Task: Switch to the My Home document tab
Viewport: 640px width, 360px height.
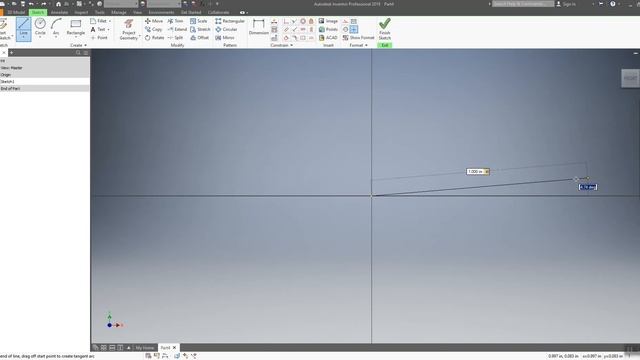Action: pos(145,348)
